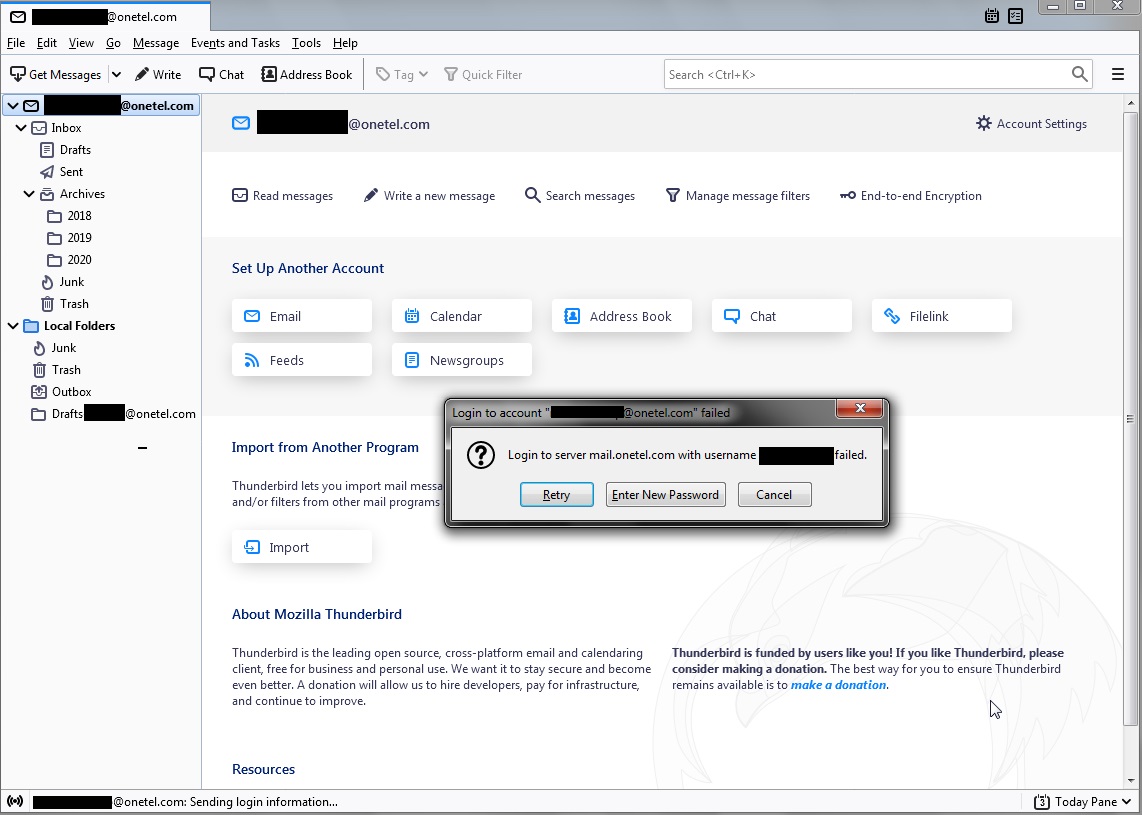Collapse the Archives folder tree

click(28, 193)
